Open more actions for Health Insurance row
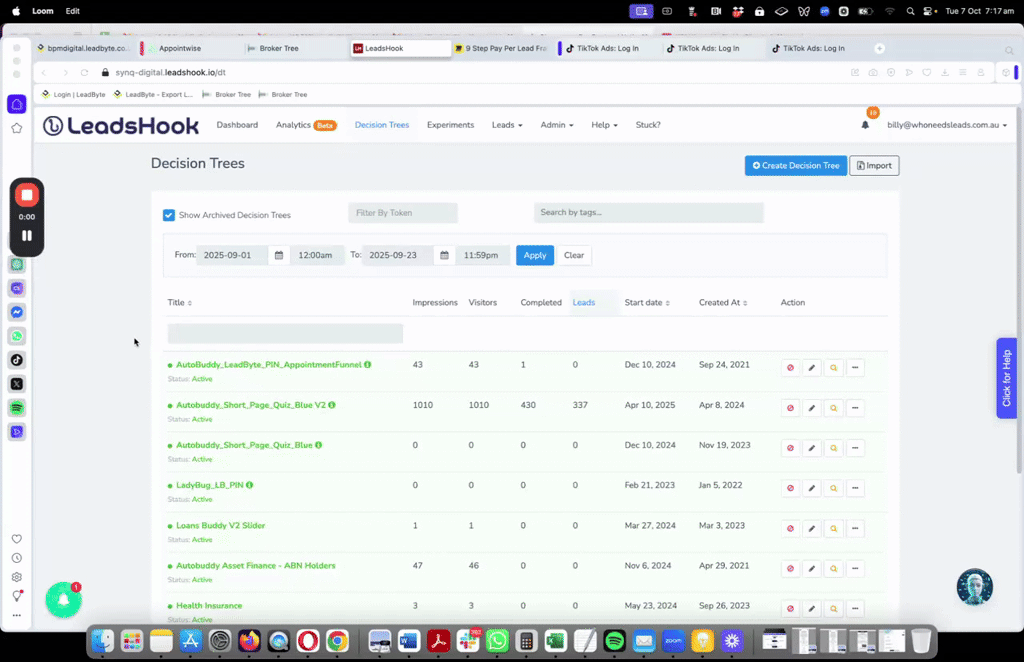Screen dimensions: 1024x662 (x=855, y=608)
